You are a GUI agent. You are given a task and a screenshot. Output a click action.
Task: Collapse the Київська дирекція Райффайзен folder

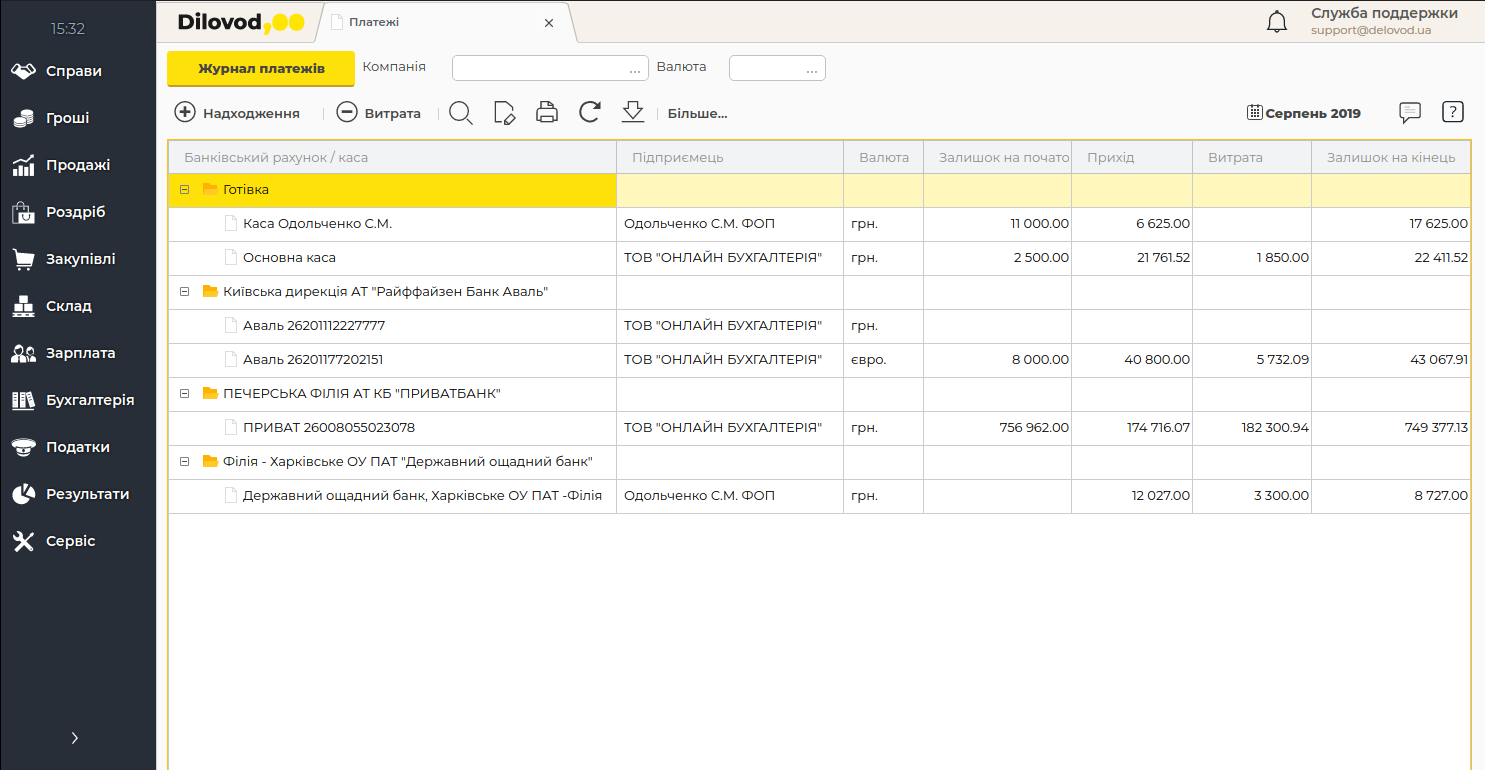pos(184,291)
